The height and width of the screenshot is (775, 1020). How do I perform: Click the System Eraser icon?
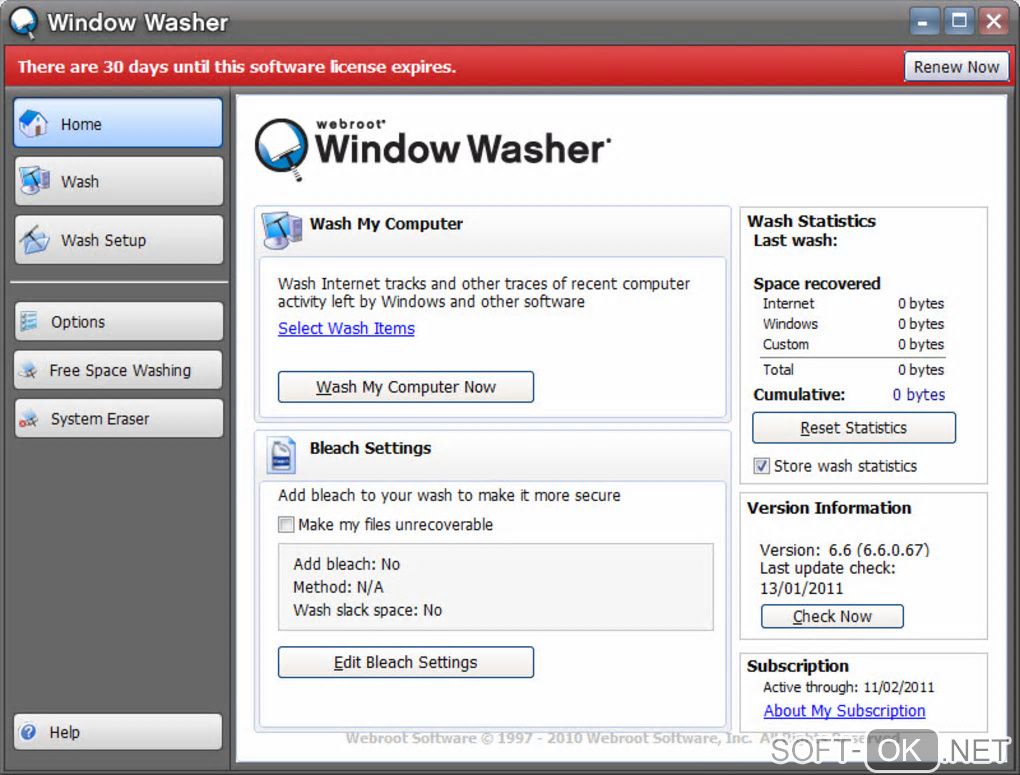point(29,419)
